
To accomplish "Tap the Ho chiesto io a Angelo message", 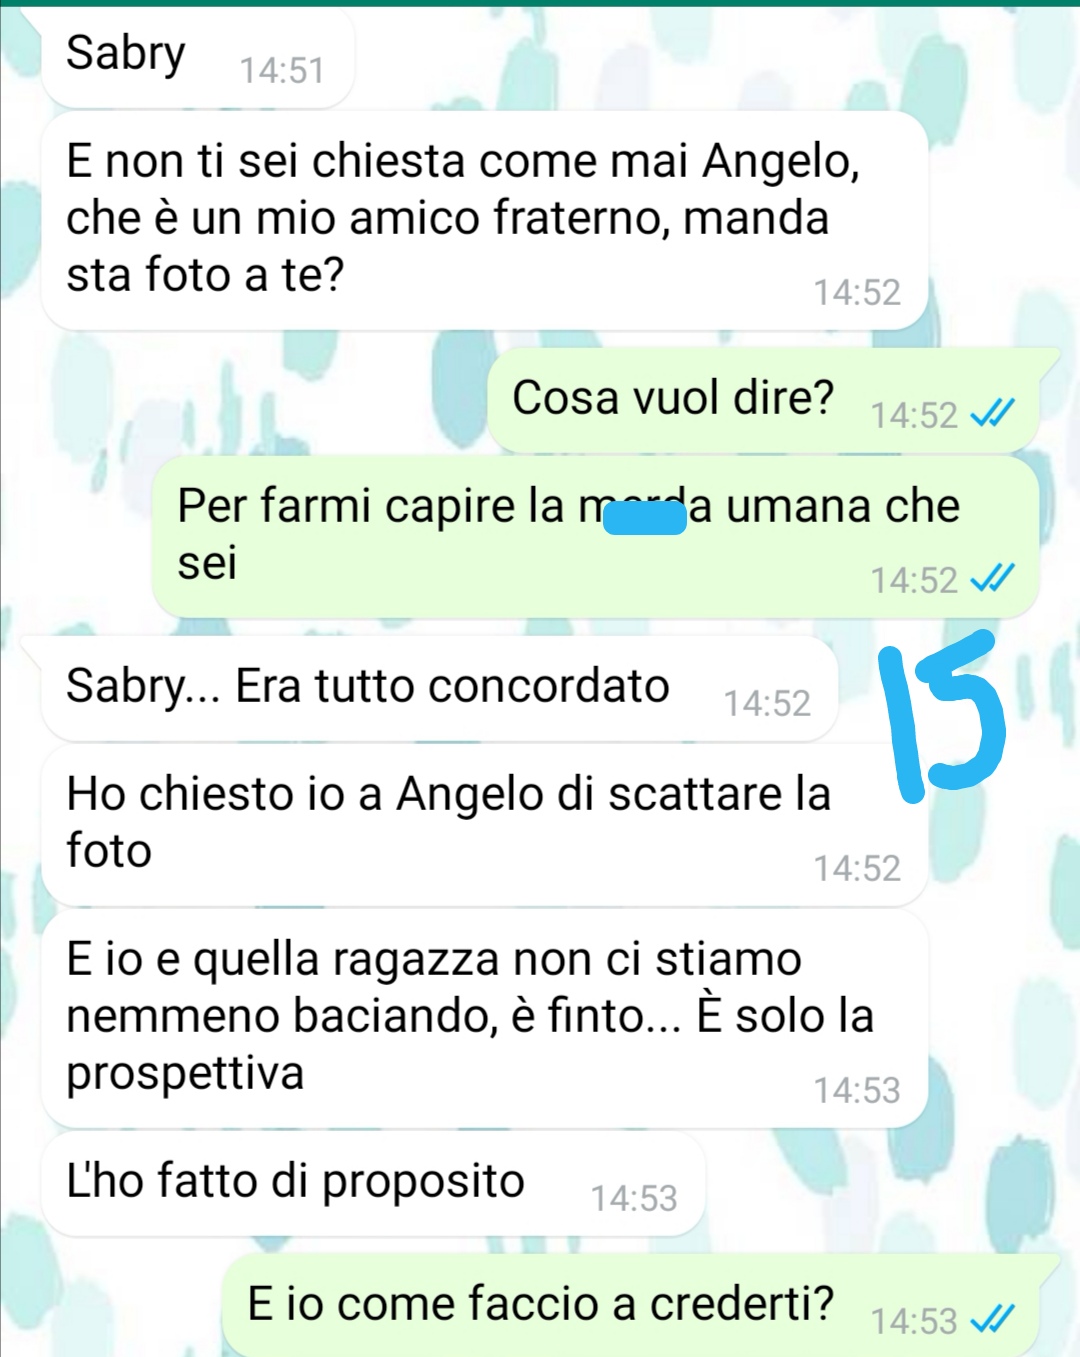I will tap(485, 825).
